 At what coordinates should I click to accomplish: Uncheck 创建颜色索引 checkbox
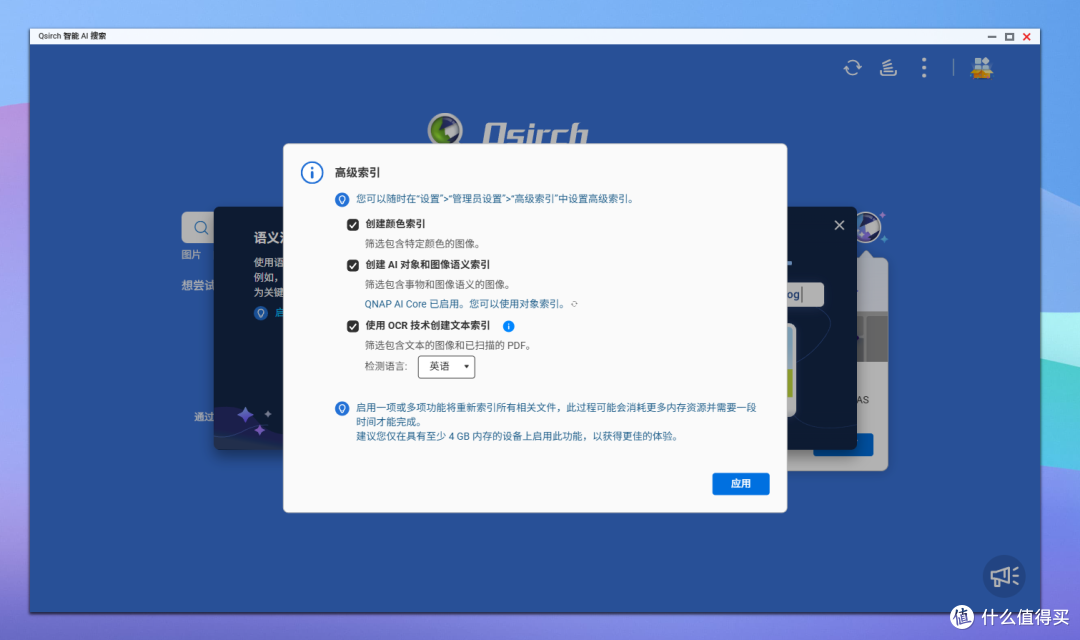[353, 225]
